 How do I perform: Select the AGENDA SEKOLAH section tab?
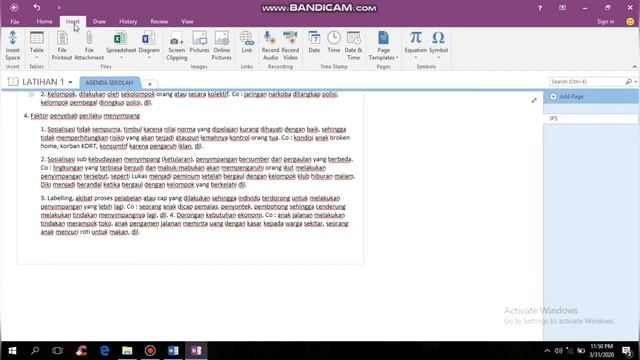pyautogui.click(x=109, y=82)
